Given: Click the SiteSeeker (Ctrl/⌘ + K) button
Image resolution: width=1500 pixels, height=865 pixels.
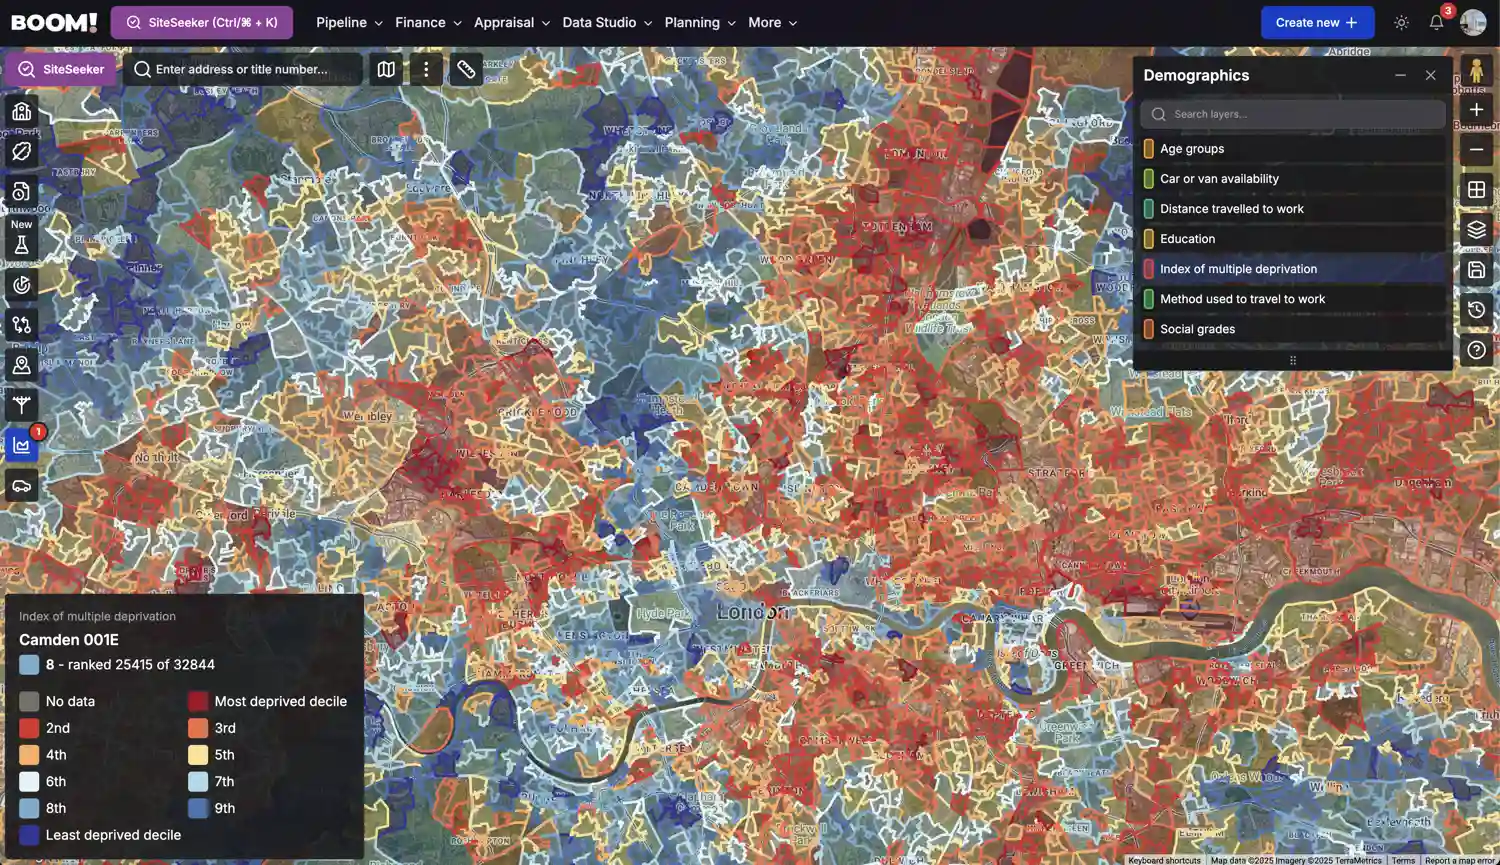Looking at the screenshot, I should pos(201,22).
